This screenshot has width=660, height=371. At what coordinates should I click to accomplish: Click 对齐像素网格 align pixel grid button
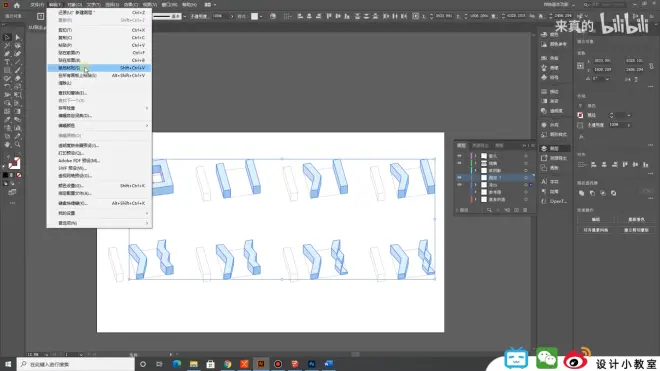596,230
